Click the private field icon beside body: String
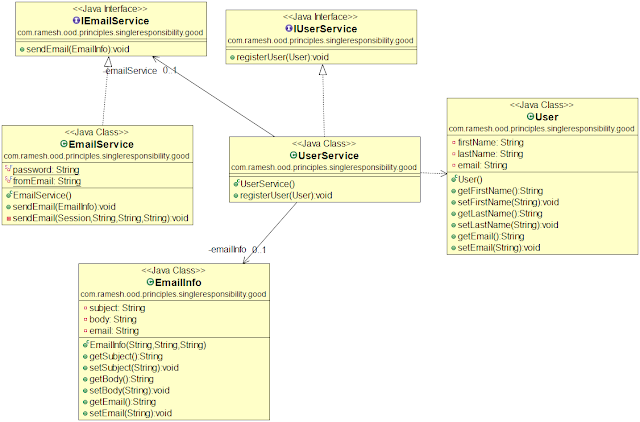Viewport: 640px width, 422px height. coord(85,319)
